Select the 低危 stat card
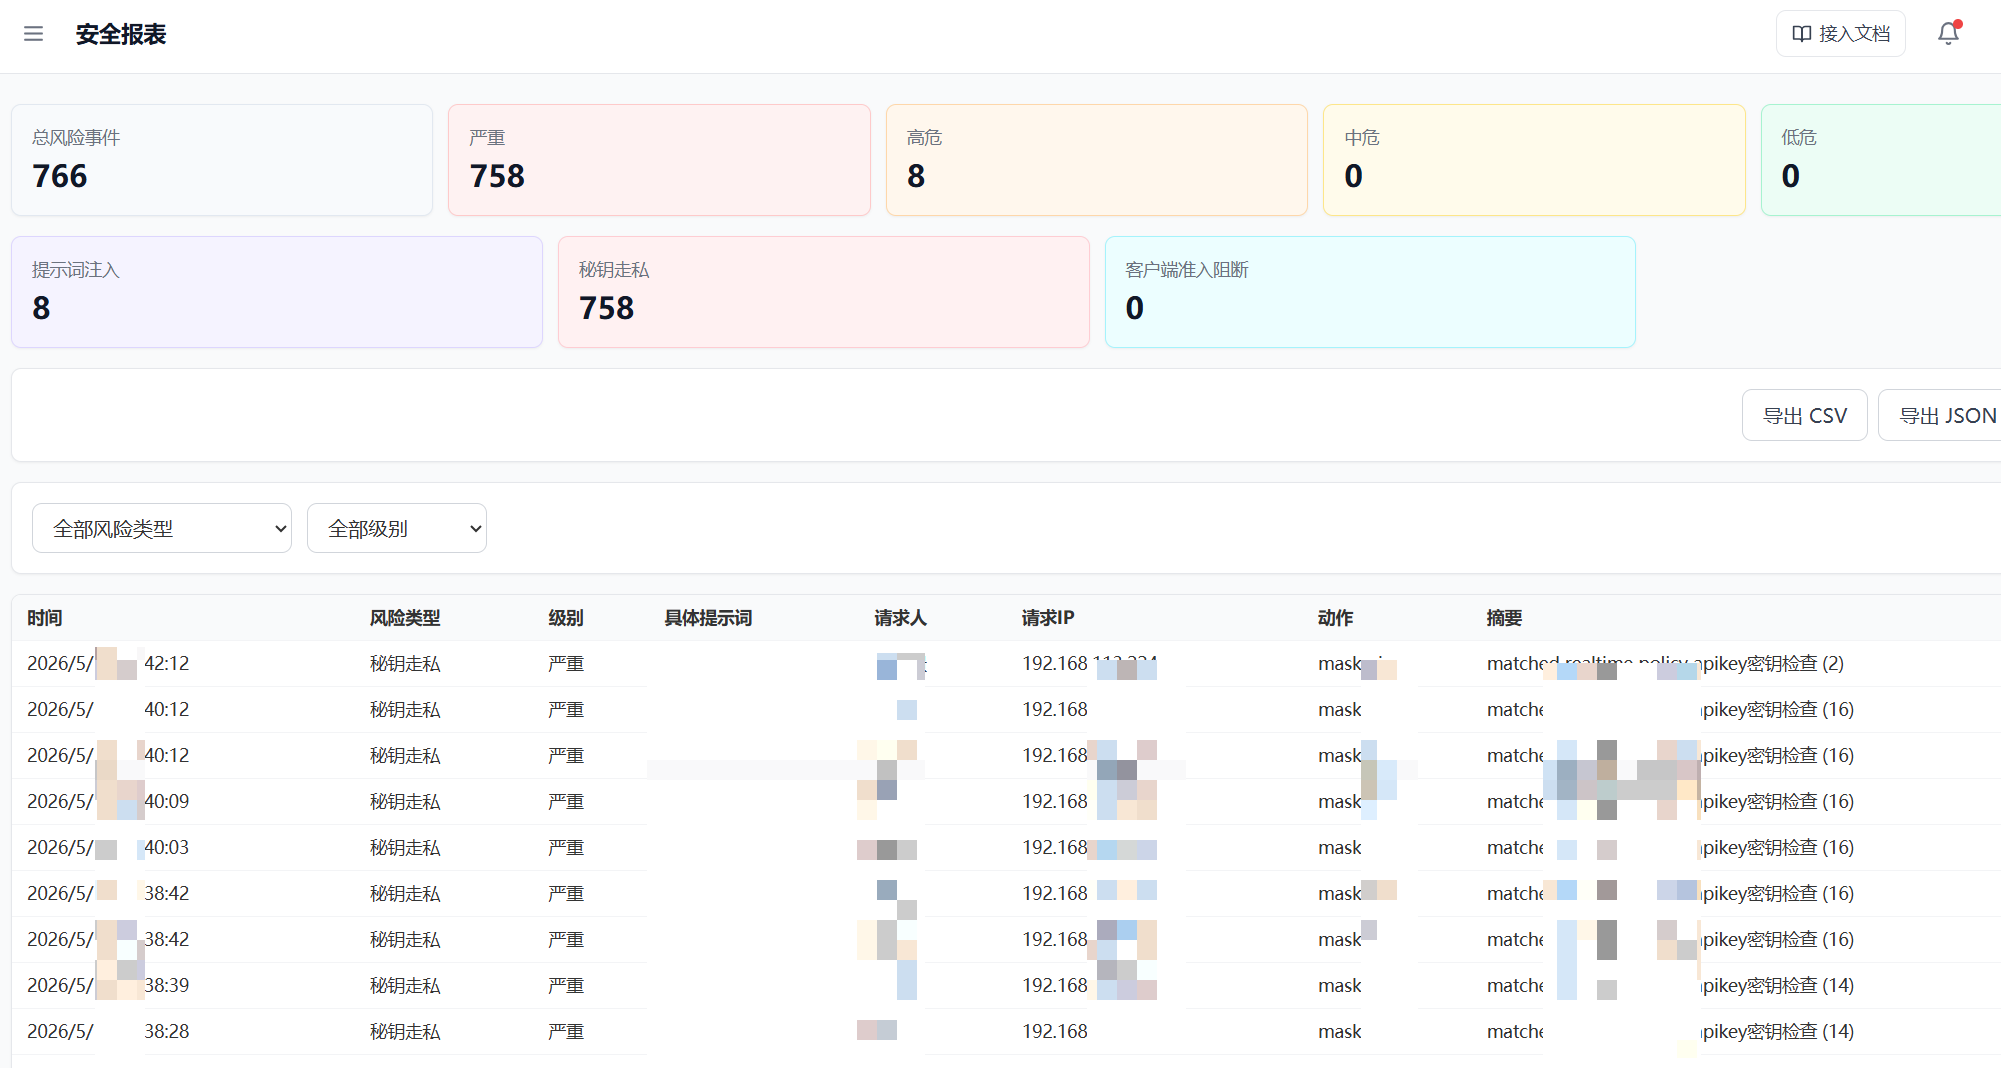The width and height of the screenshot is (2001, 1068). tap(1881, 160)
